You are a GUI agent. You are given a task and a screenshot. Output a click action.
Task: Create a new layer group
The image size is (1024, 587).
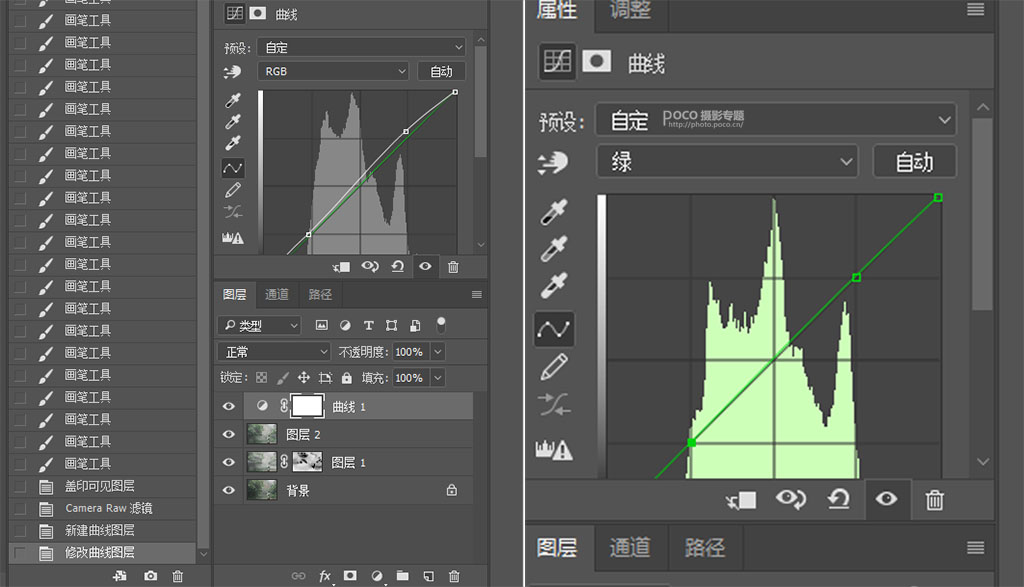tap(402, 576)
